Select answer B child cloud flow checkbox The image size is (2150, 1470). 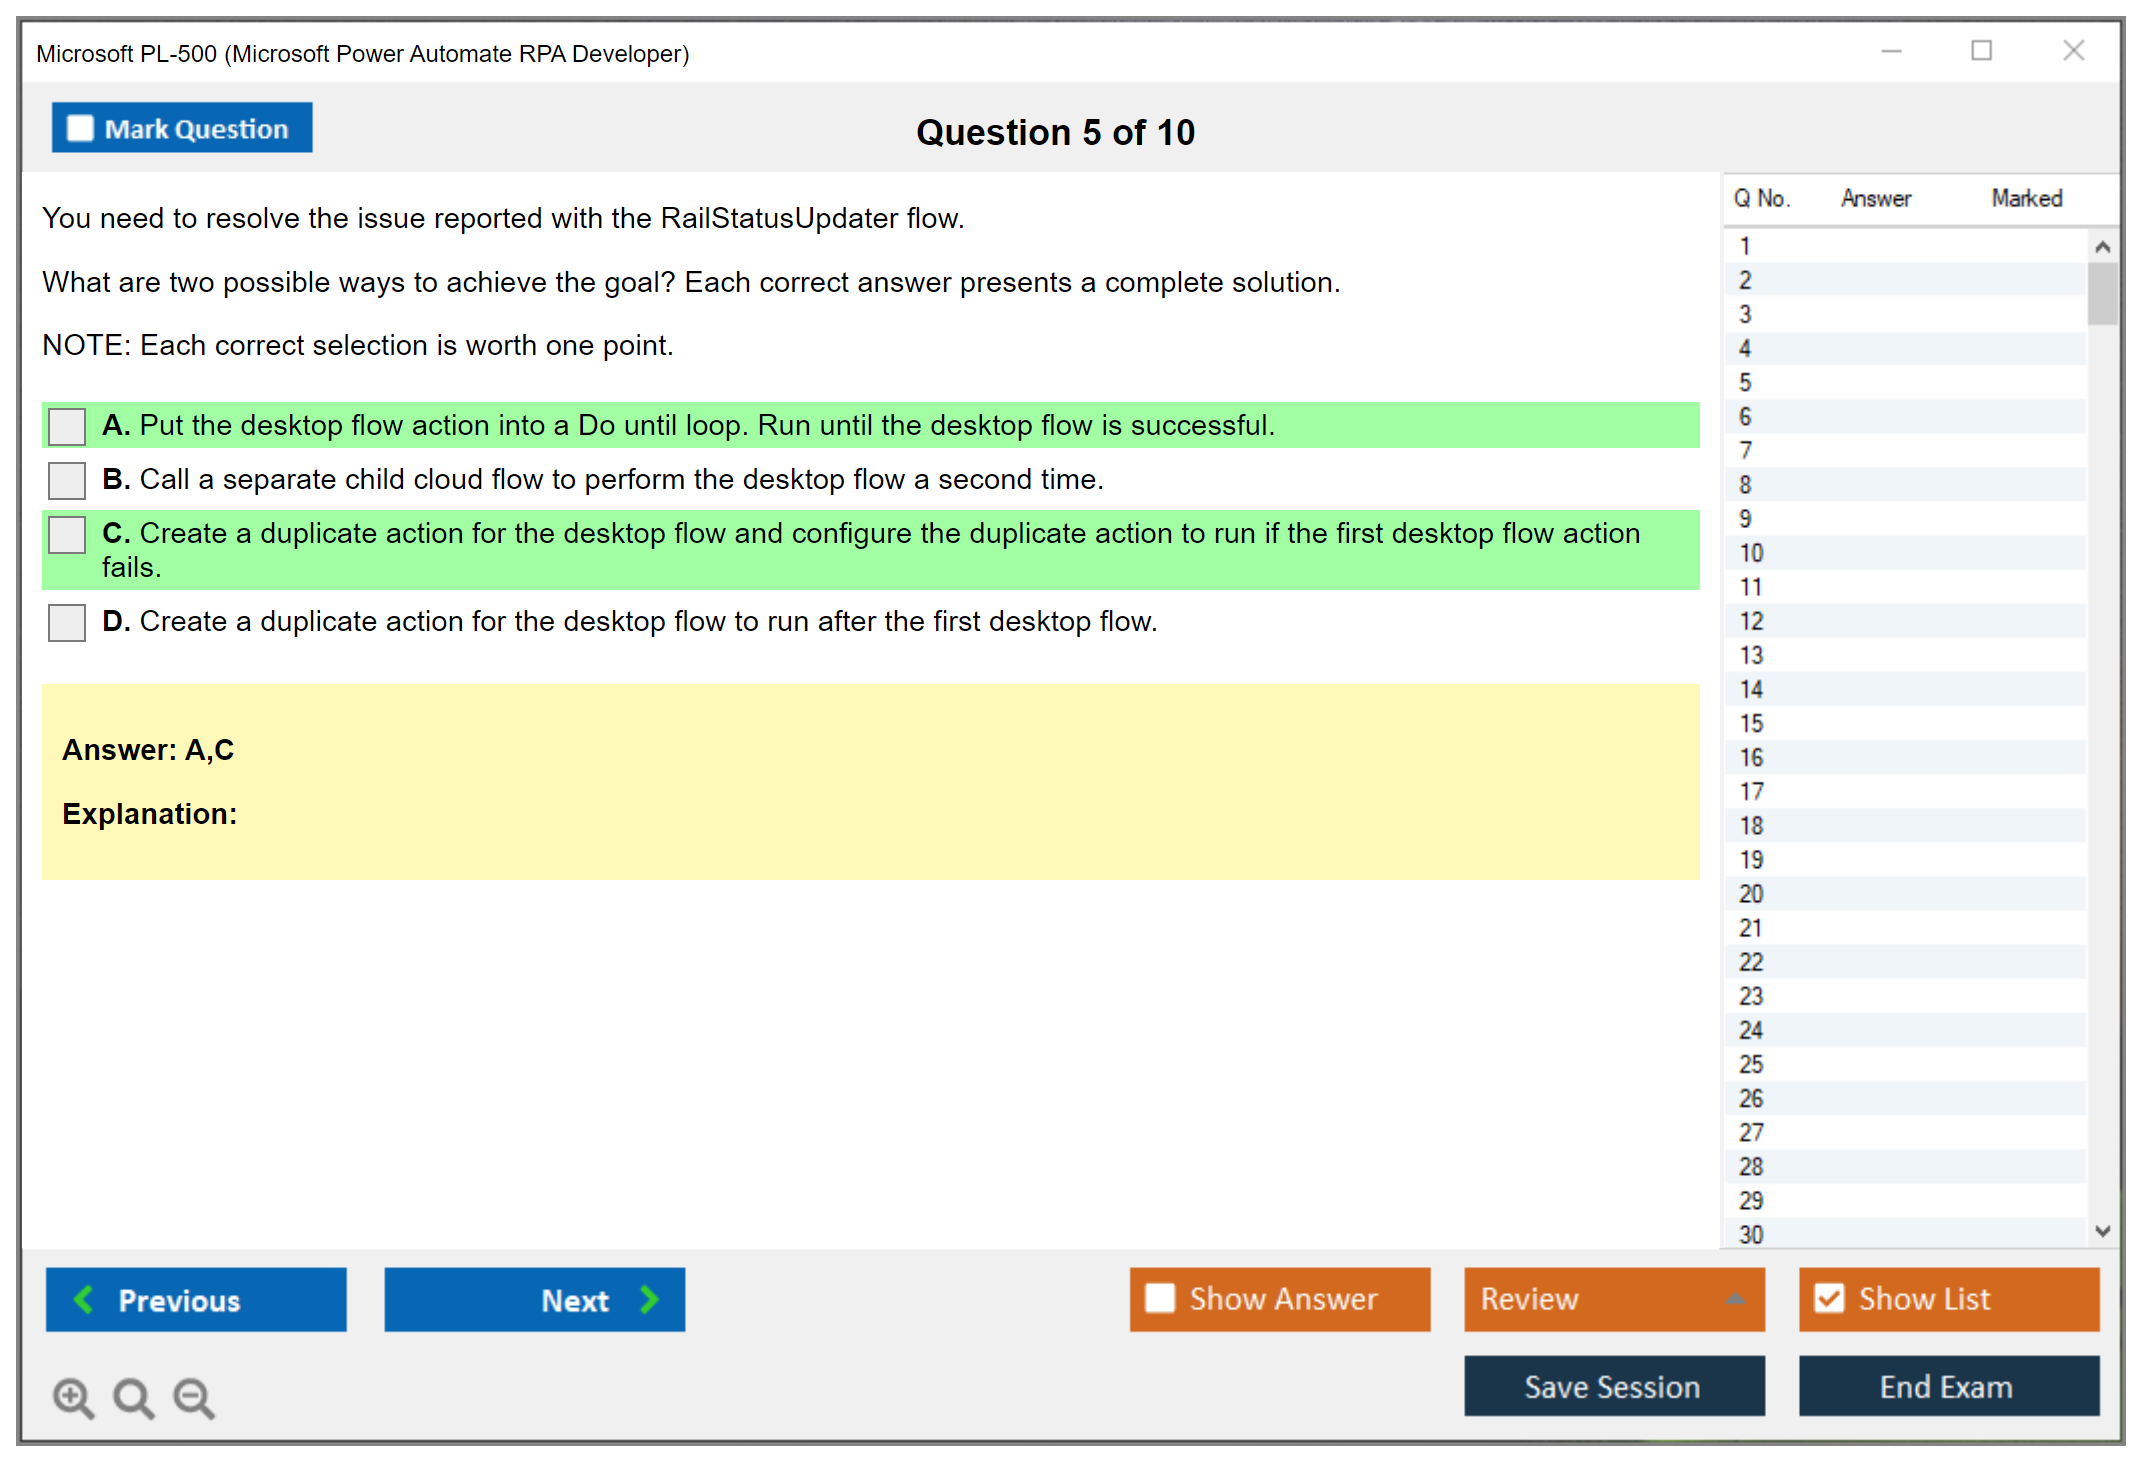point(67,480)
